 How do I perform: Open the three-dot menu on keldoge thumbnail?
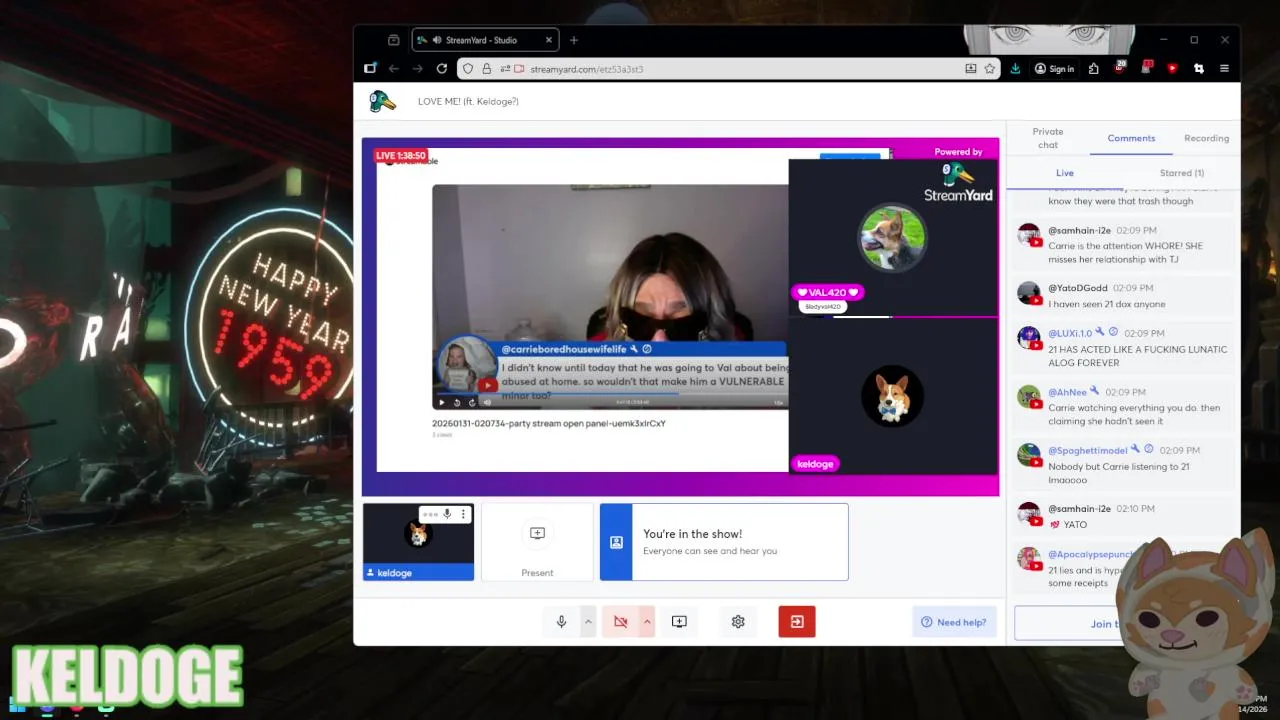(463, 514)
